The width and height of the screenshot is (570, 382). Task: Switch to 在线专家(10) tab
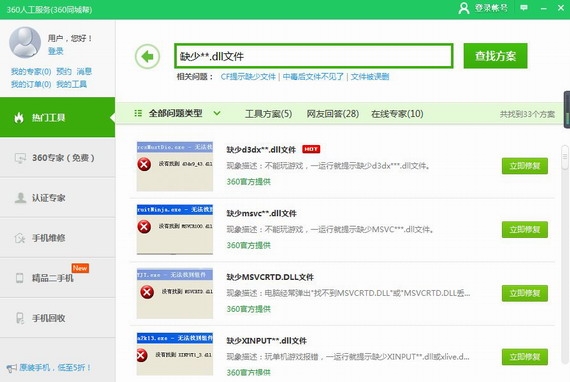[x=397, y=114]
